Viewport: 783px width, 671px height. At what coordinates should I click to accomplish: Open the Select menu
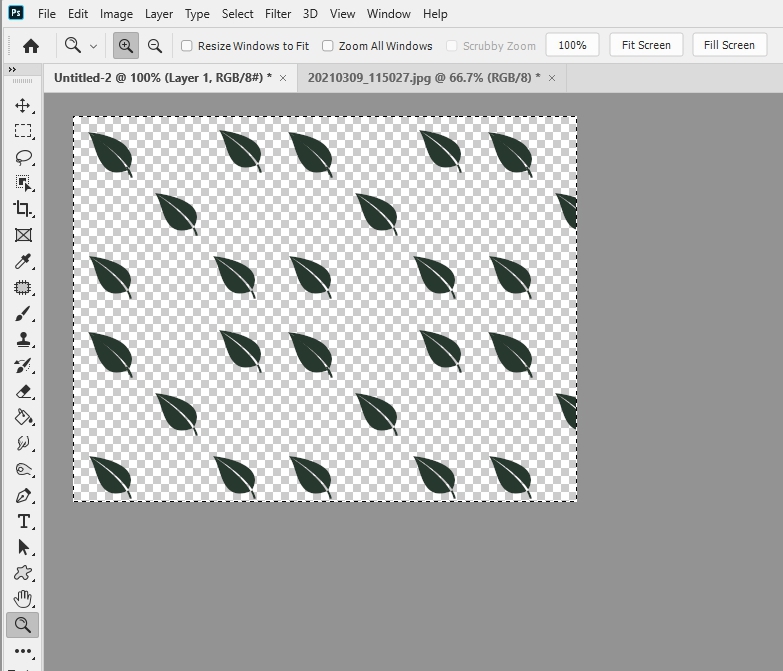(238, 14)
